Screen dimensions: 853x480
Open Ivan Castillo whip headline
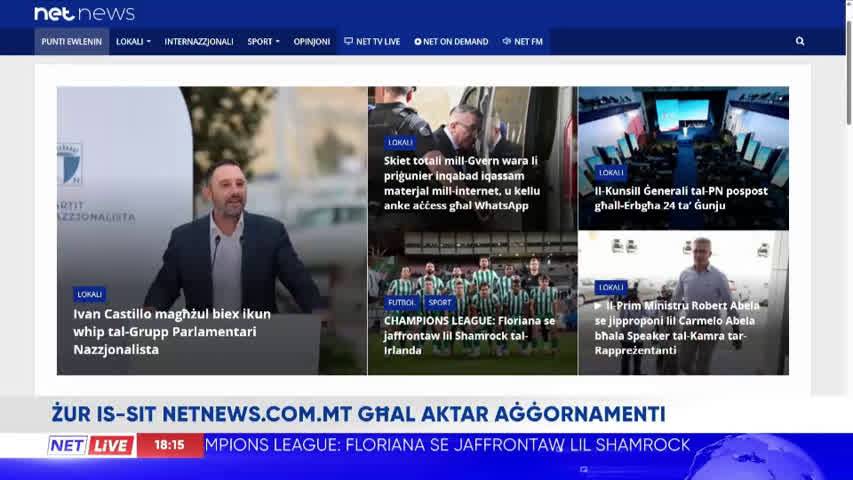(172, 331)
